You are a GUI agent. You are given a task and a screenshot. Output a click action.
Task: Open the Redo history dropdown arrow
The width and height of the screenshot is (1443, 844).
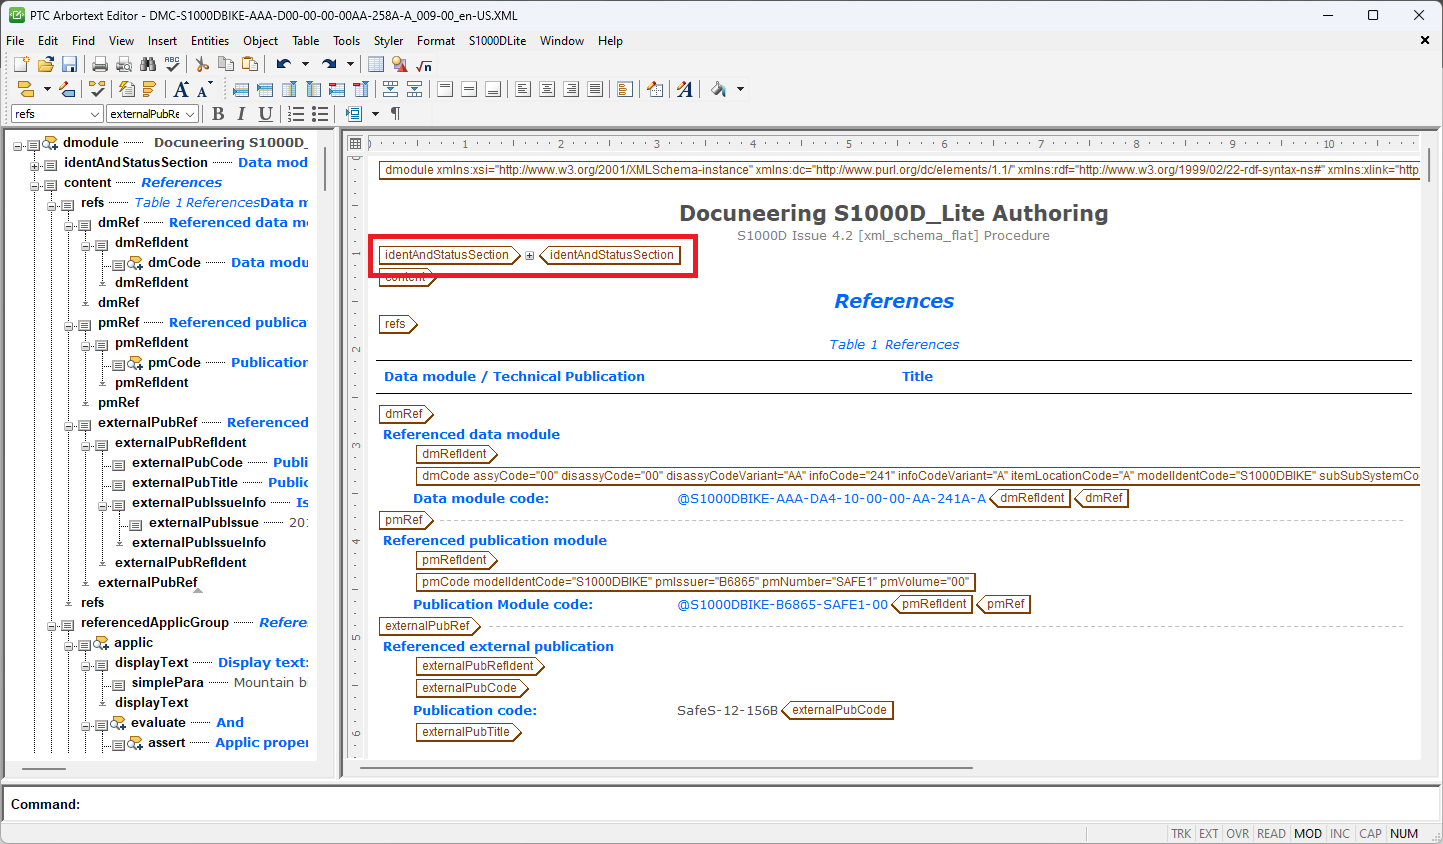pos(350,64)
